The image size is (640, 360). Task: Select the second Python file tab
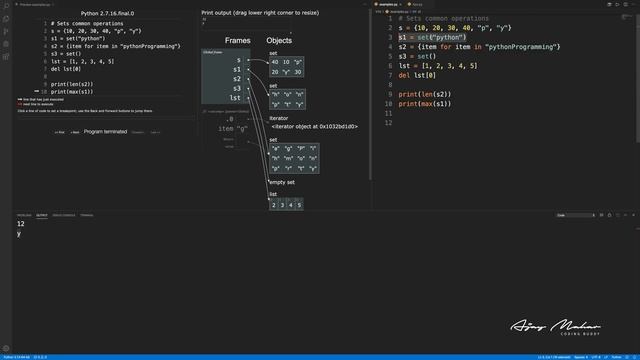415,4
